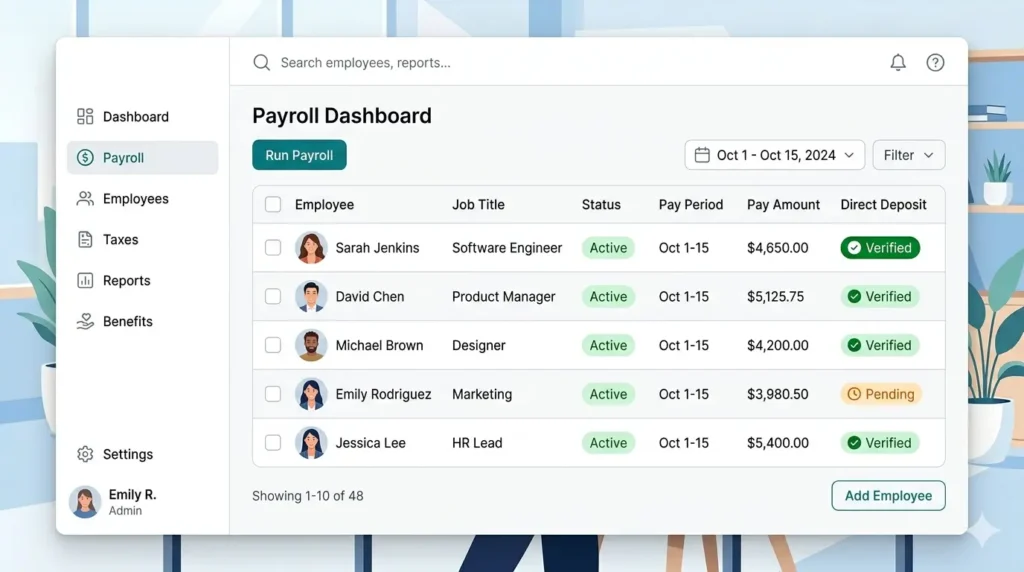Click the Dashboard grid icon

click(x=85, y=116)
